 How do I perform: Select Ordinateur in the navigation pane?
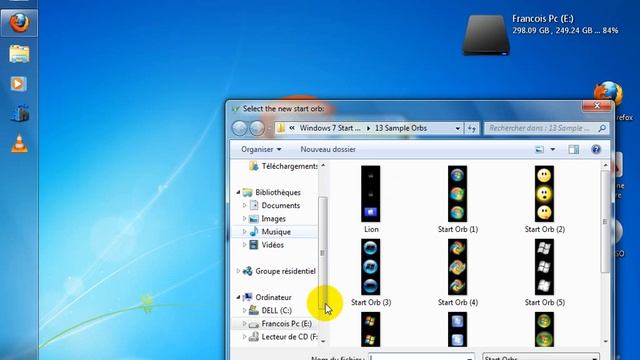tap(273, 297)
